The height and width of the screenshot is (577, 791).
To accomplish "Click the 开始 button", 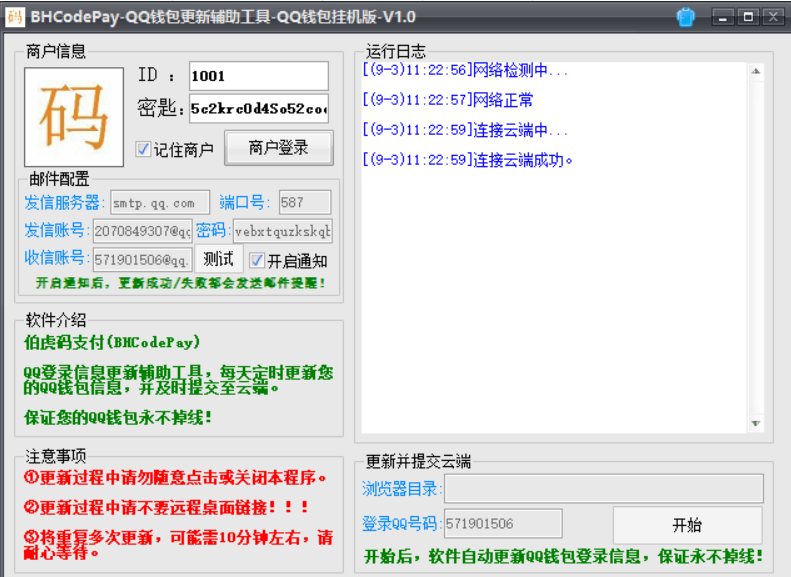I will pyautogui.click(x=687, y=525).
